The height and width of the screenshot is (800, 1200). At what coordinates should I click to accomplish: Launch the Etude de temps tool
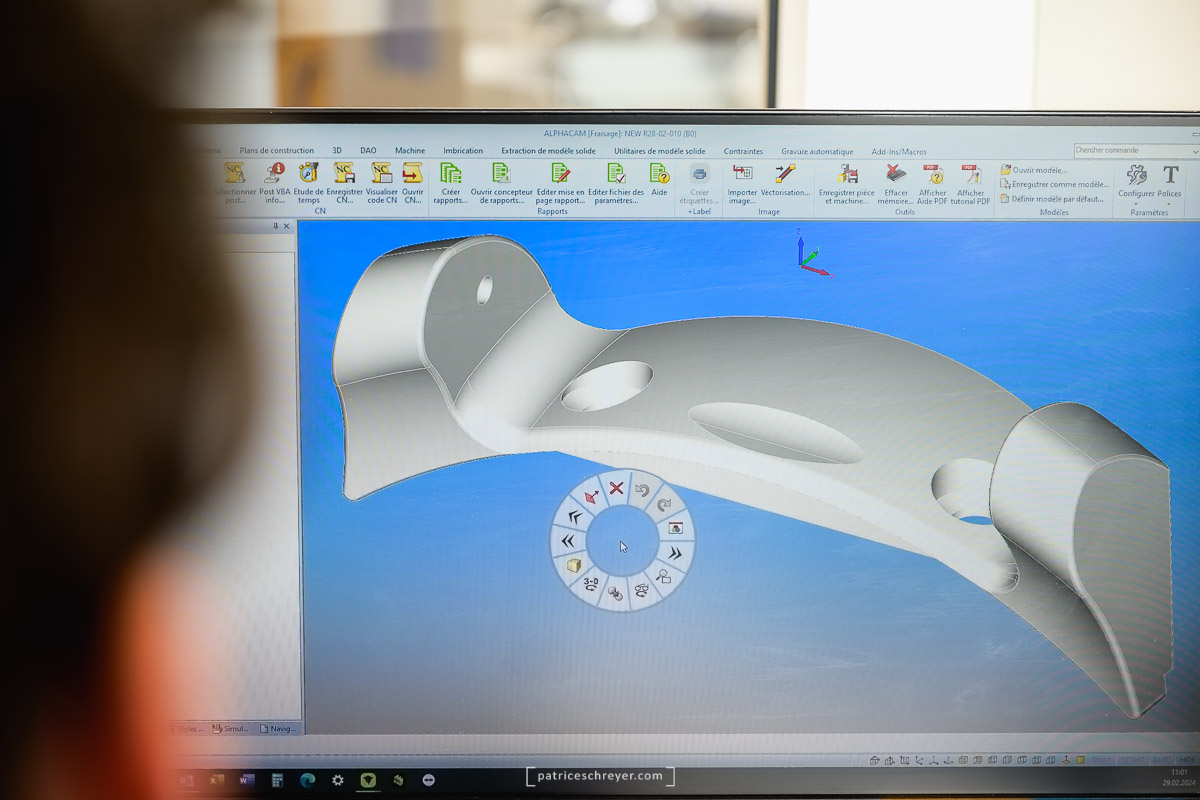click(308, 183)
